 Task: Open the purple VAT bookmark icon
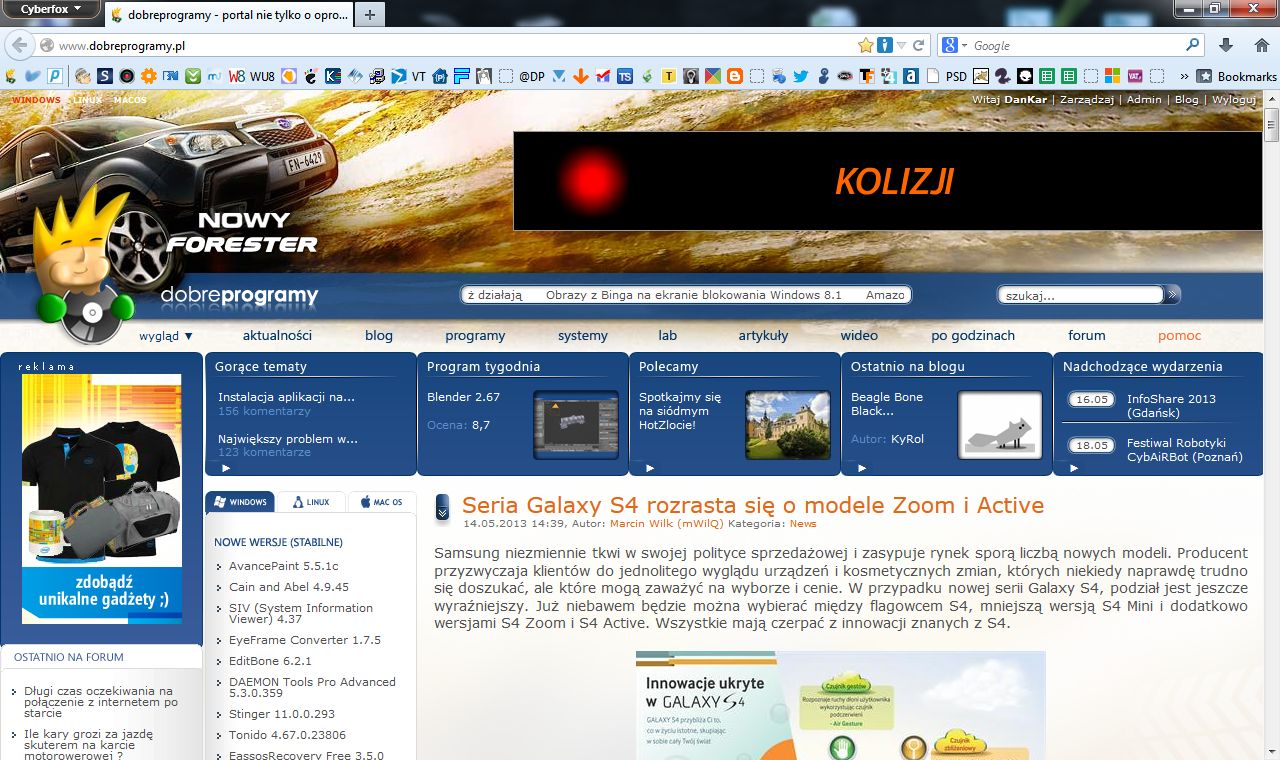tap(1135, 75)
